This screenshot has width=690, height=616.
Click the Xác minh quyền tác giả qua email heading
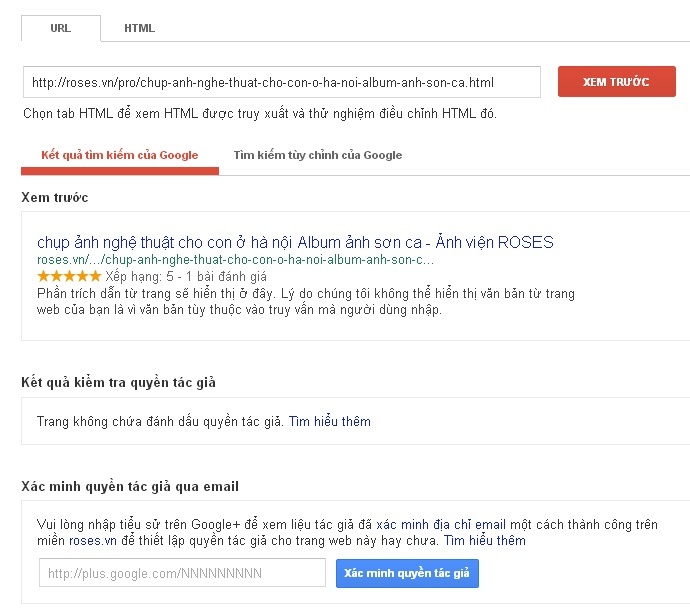pos(130,487)
